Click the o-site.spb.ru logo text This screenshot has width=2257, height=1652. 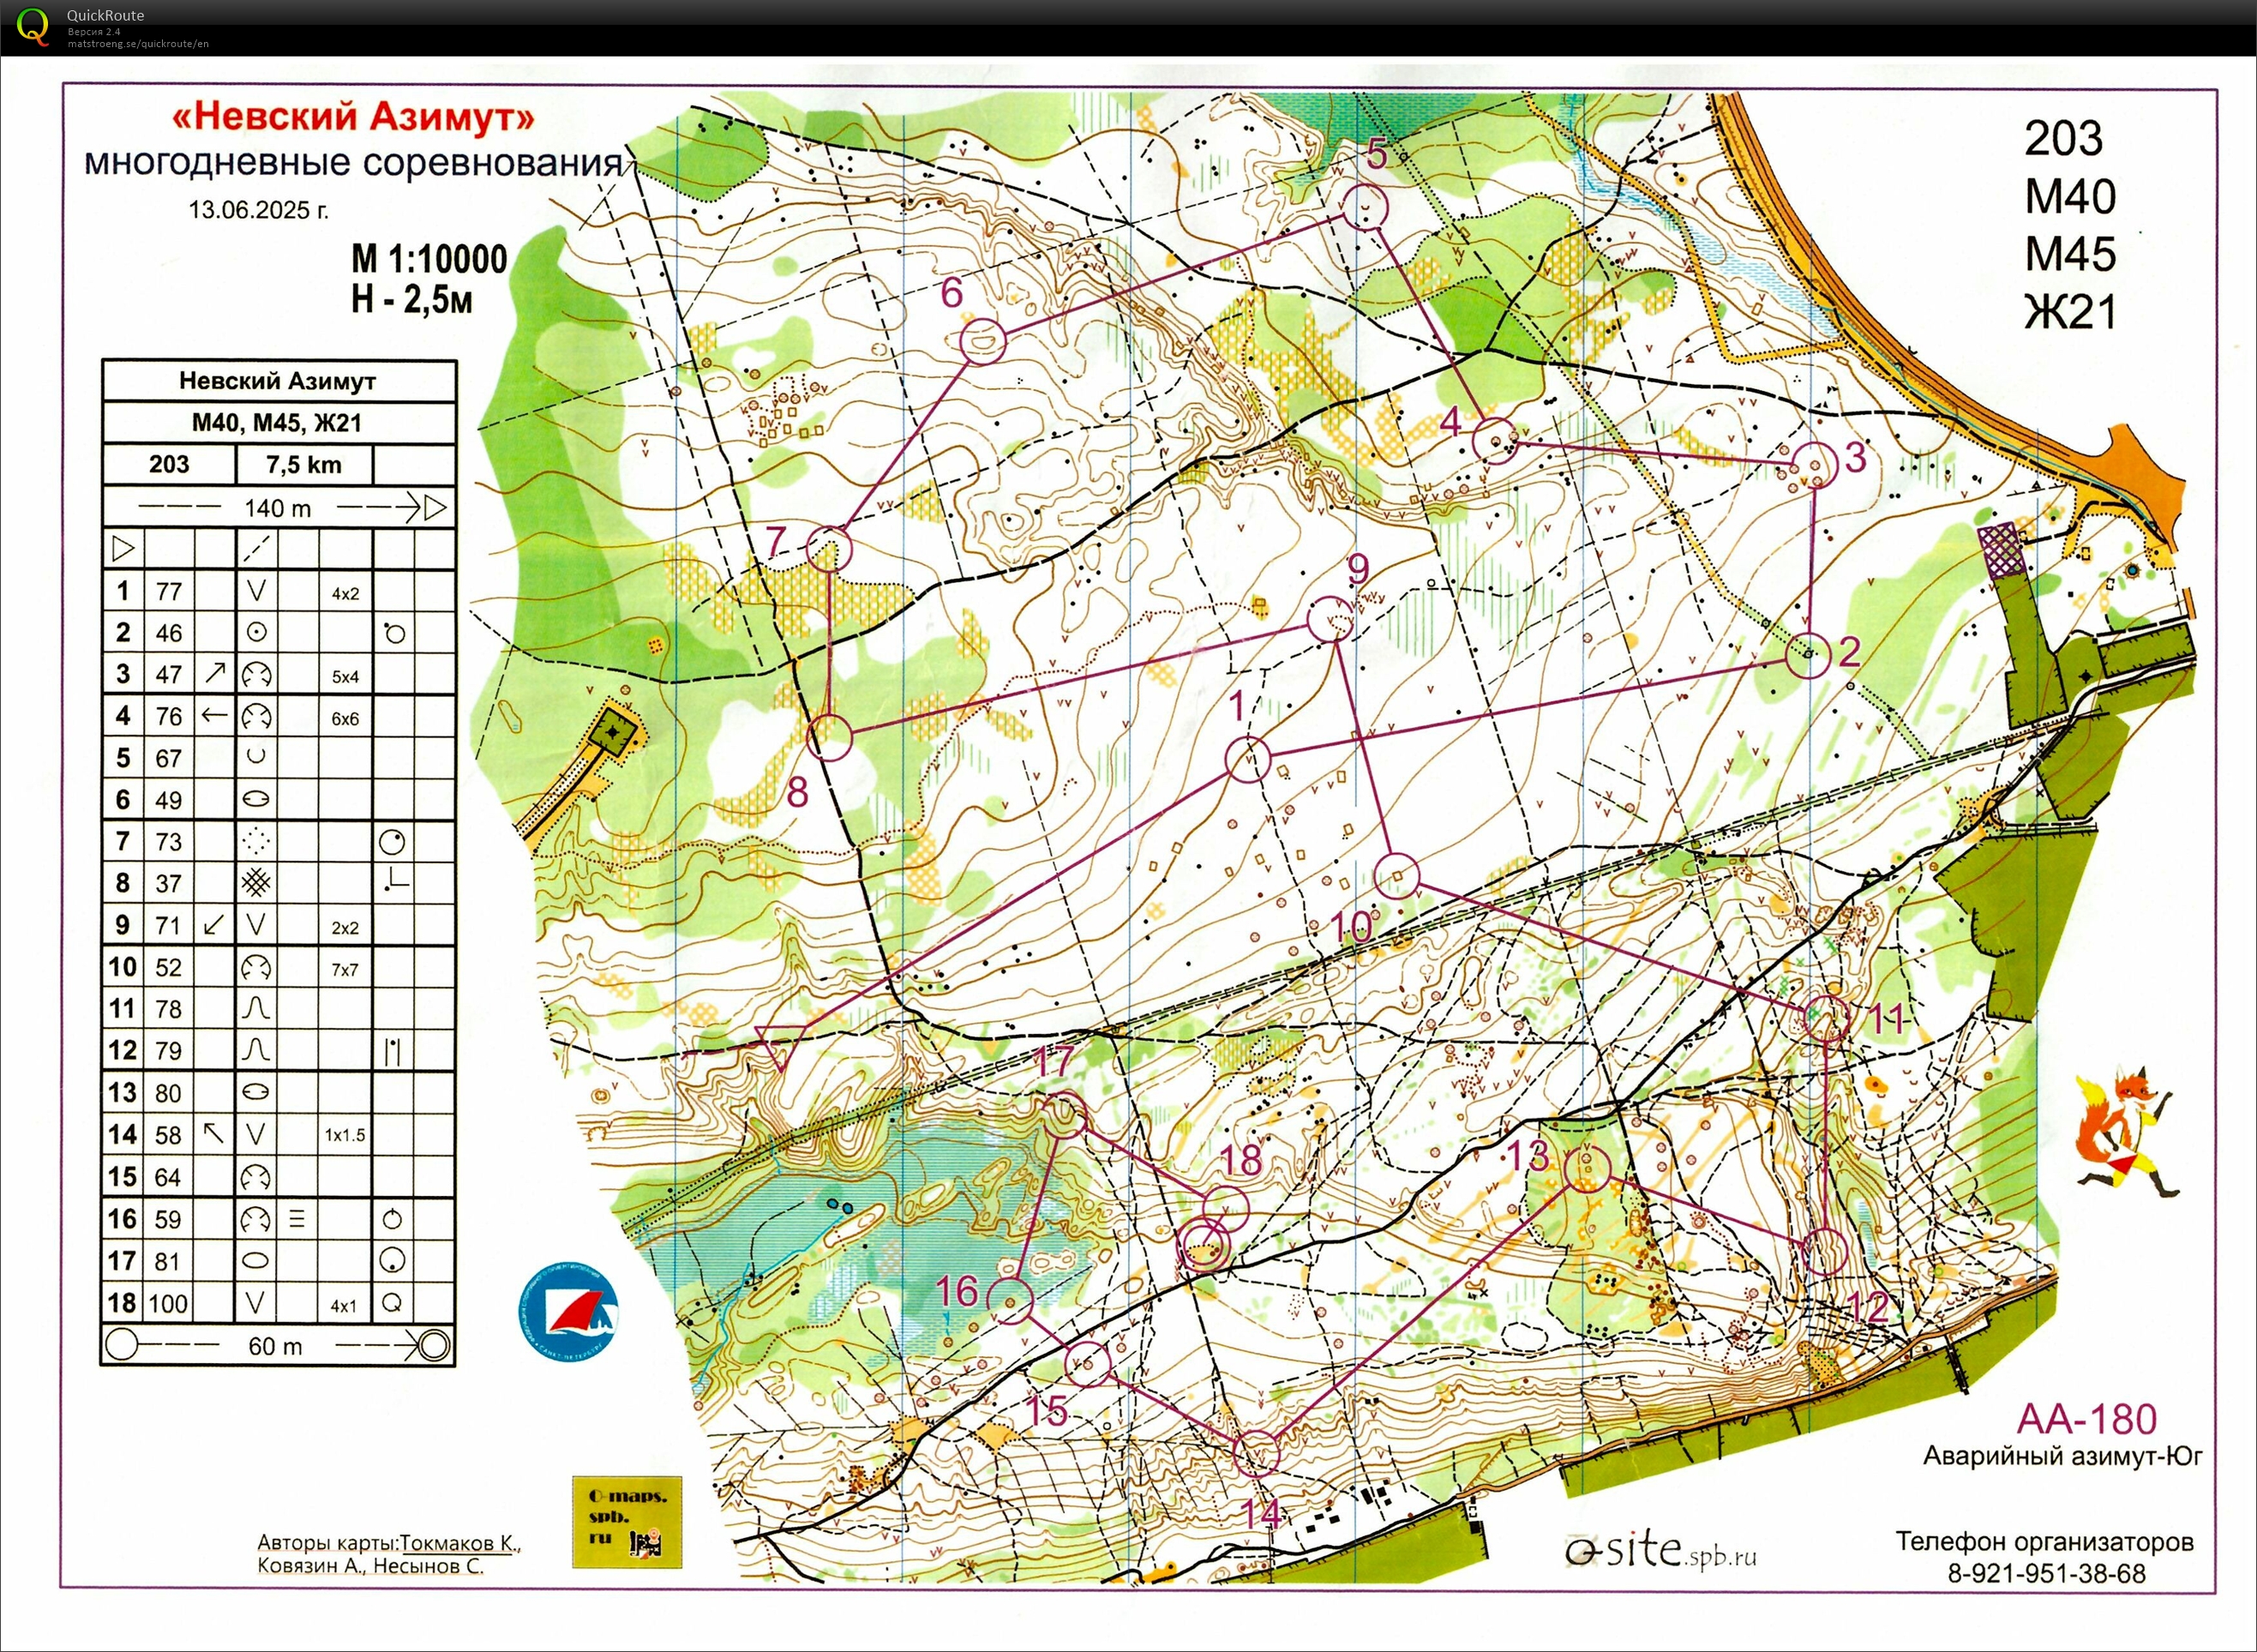(1660, 1551)
